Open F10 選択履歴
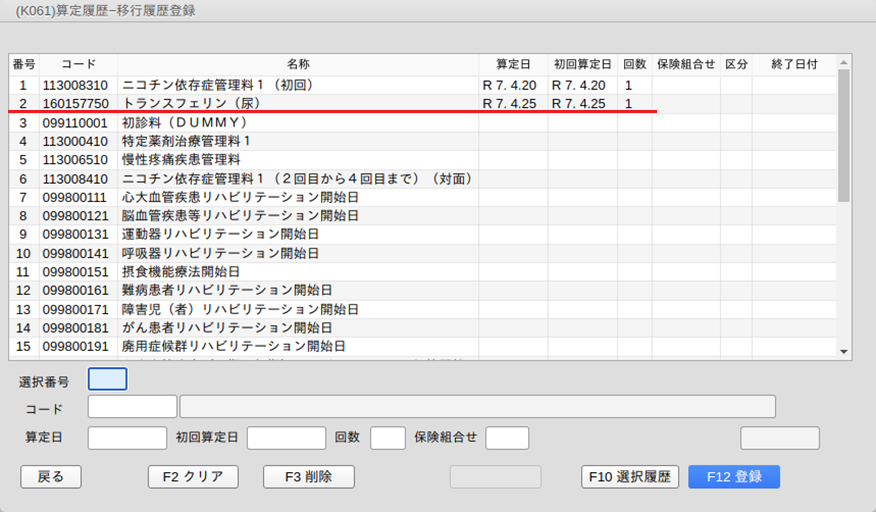 630,477
